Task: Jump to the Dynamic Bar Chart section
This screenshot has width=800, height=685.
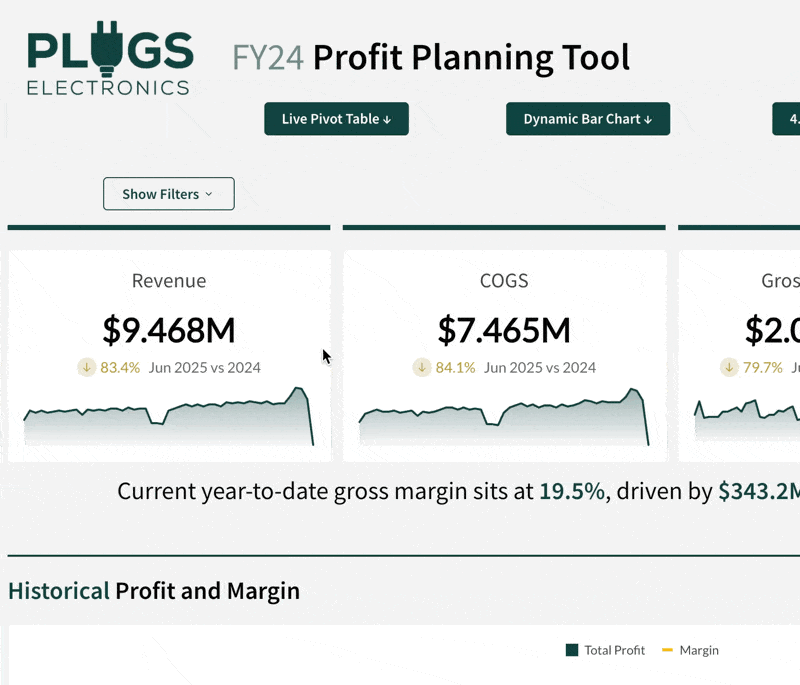Action: 588,119
